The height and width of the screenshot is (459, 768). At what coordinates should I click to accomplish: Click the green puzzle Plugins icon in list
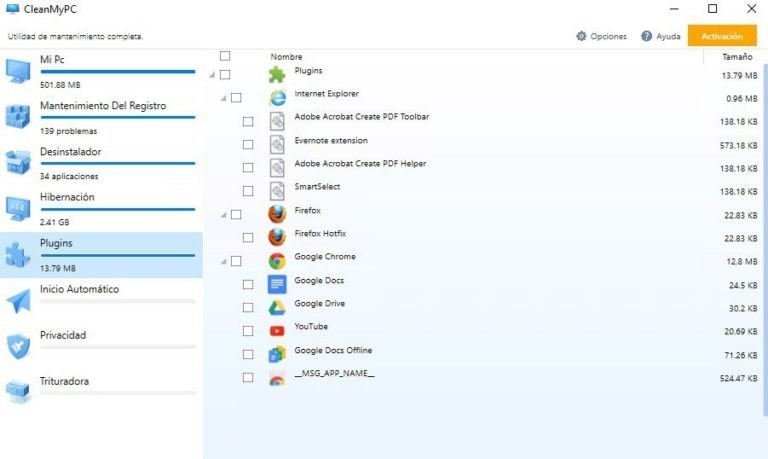click(x=277, y=74)
